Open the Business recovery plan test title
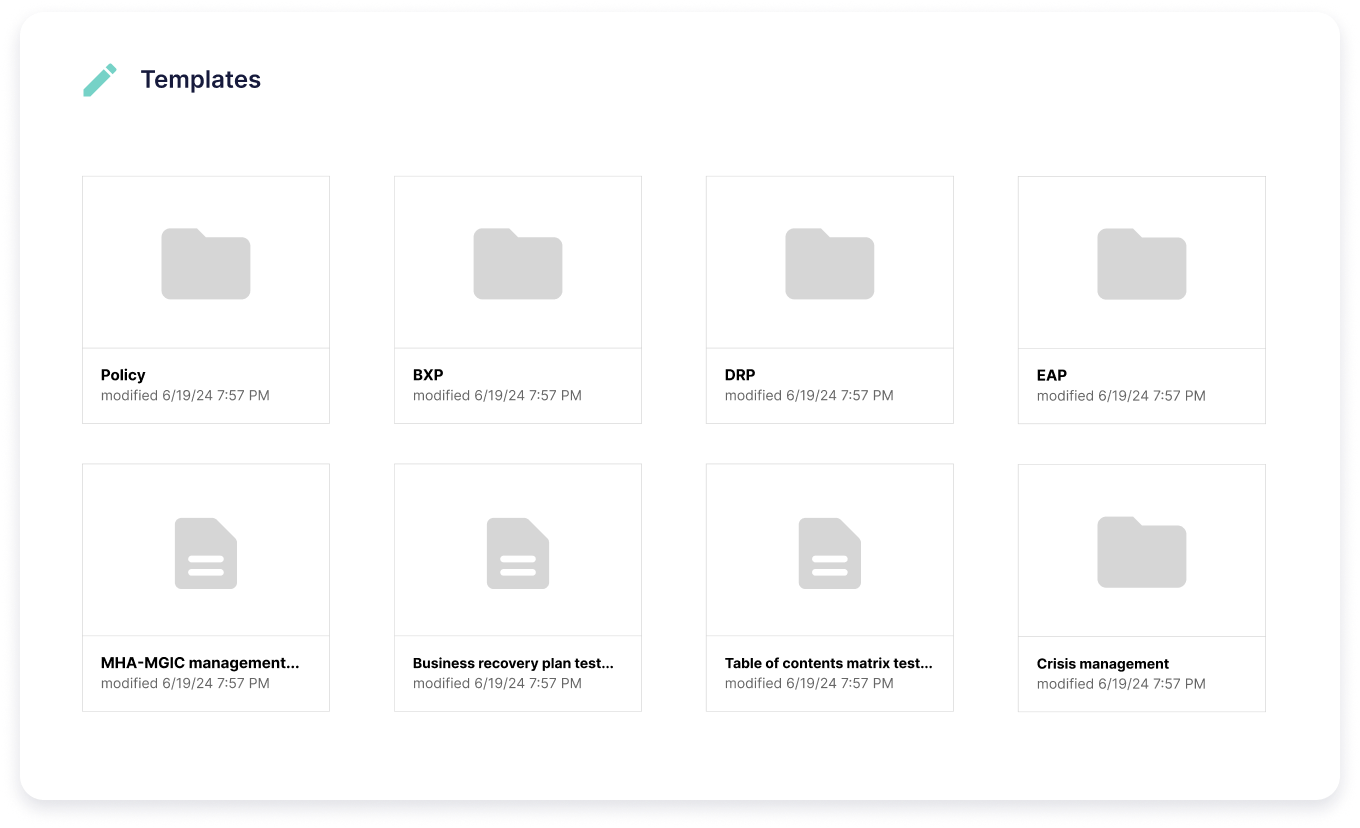1360x828 pixels. click(x=513, y=663)
